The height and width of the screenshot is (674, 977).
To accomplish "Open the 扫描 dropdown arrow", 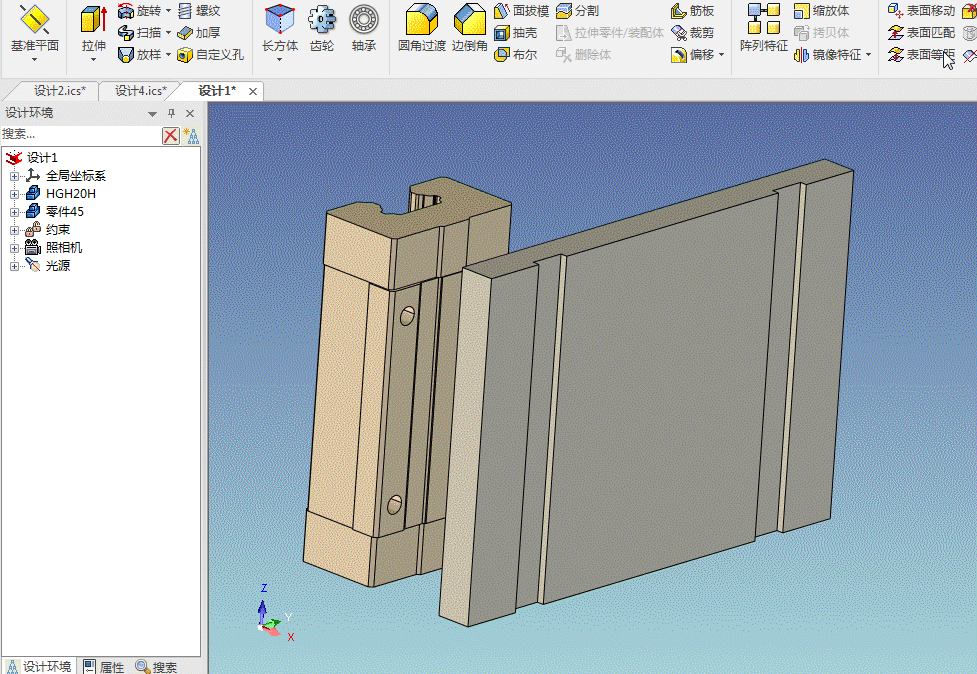I will pyautogui.click(x=168, y=32).
